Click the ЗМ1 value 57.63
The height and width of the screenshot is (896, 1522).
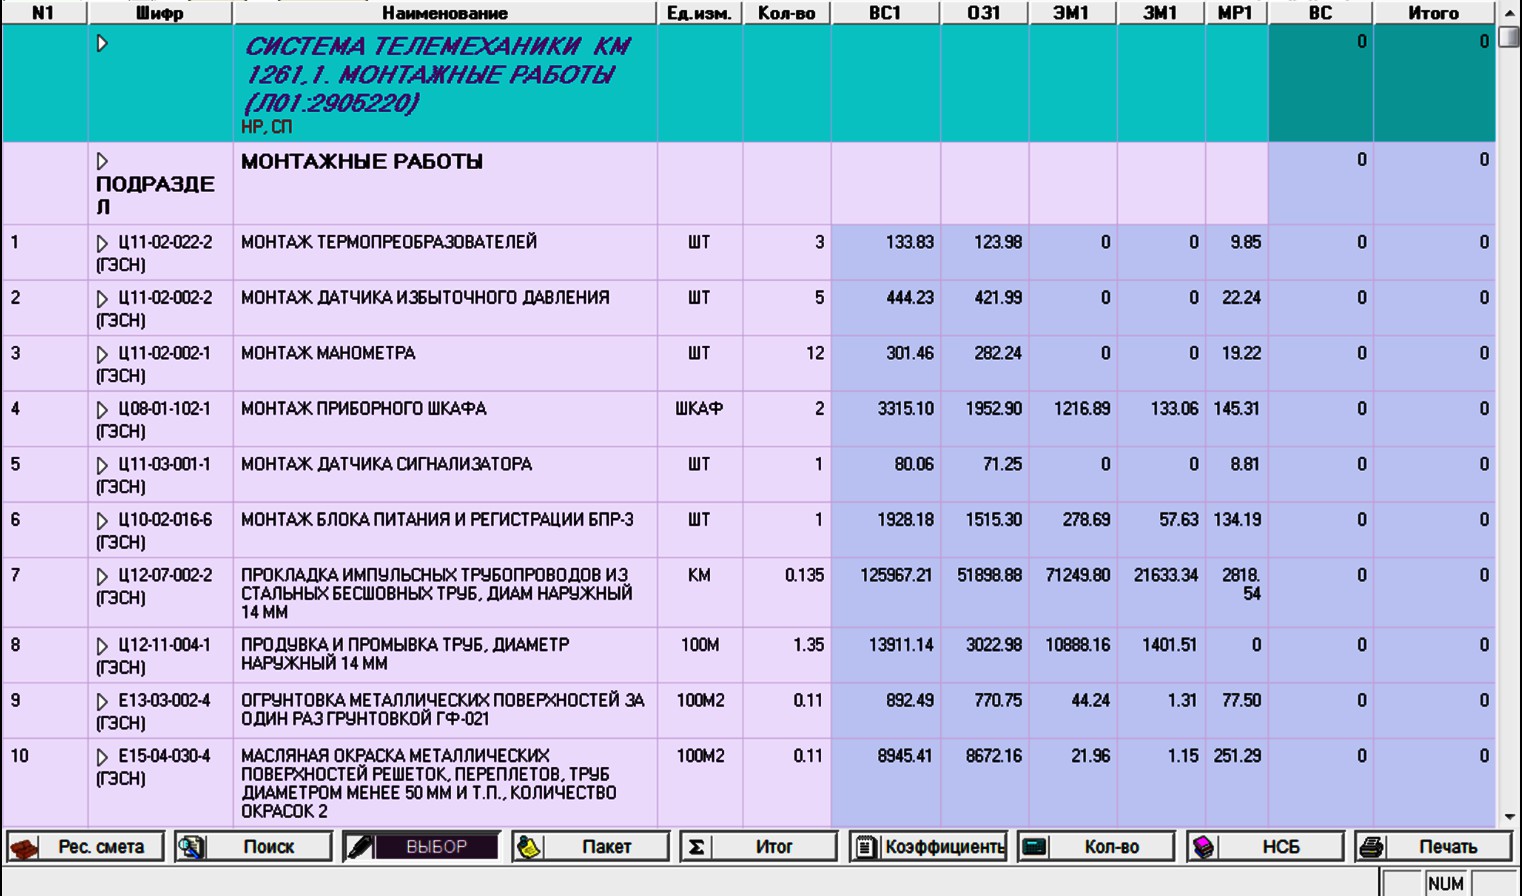coord(1178,519)
